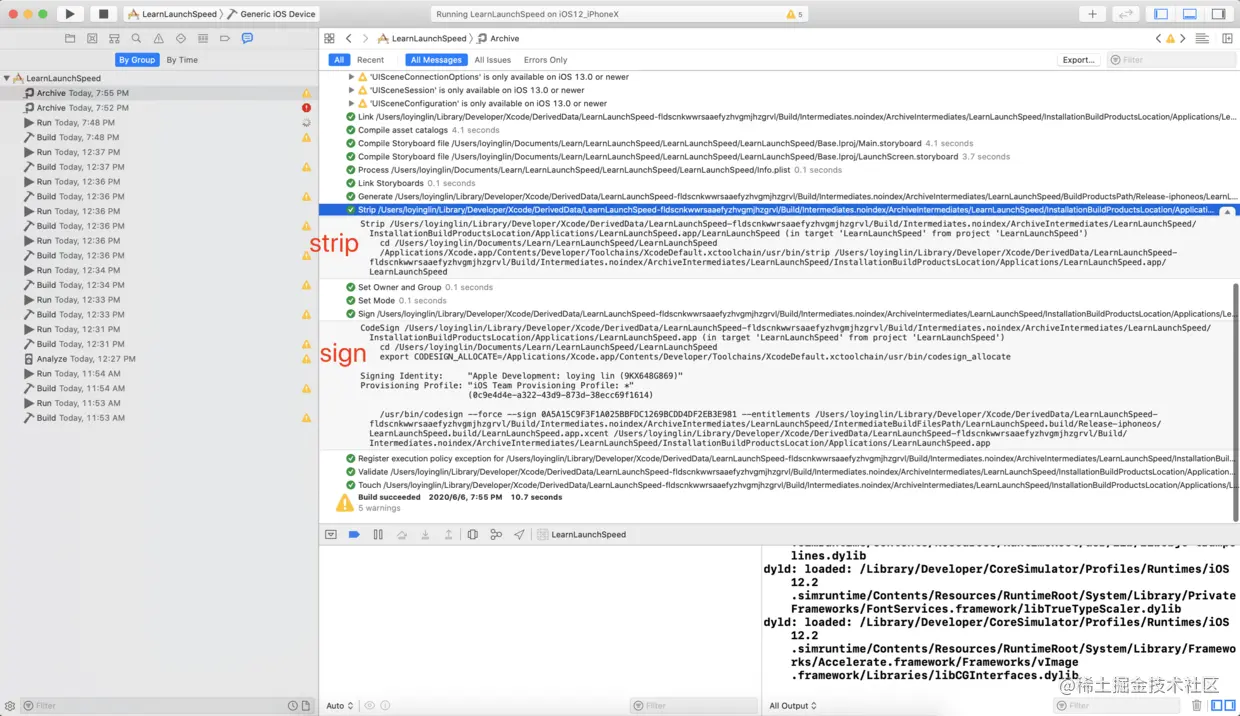Screen dimensions: 1240x716
Task: Click the build log Filter field
Action: (x=1171, y=60)
